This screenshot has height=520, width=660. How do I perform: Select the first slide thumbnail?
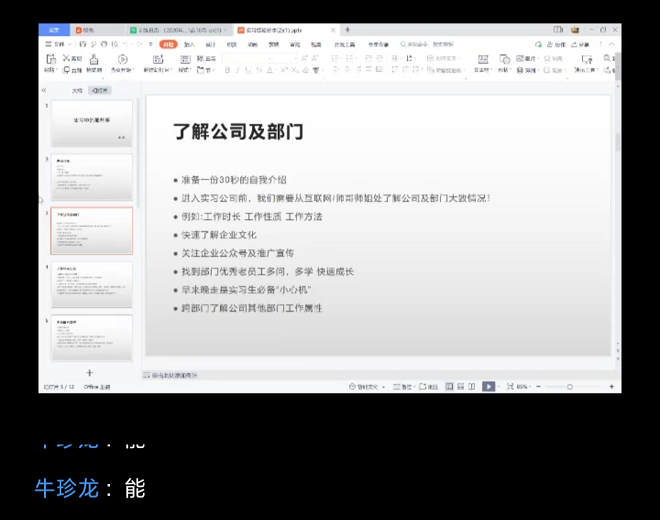[91, 123]
